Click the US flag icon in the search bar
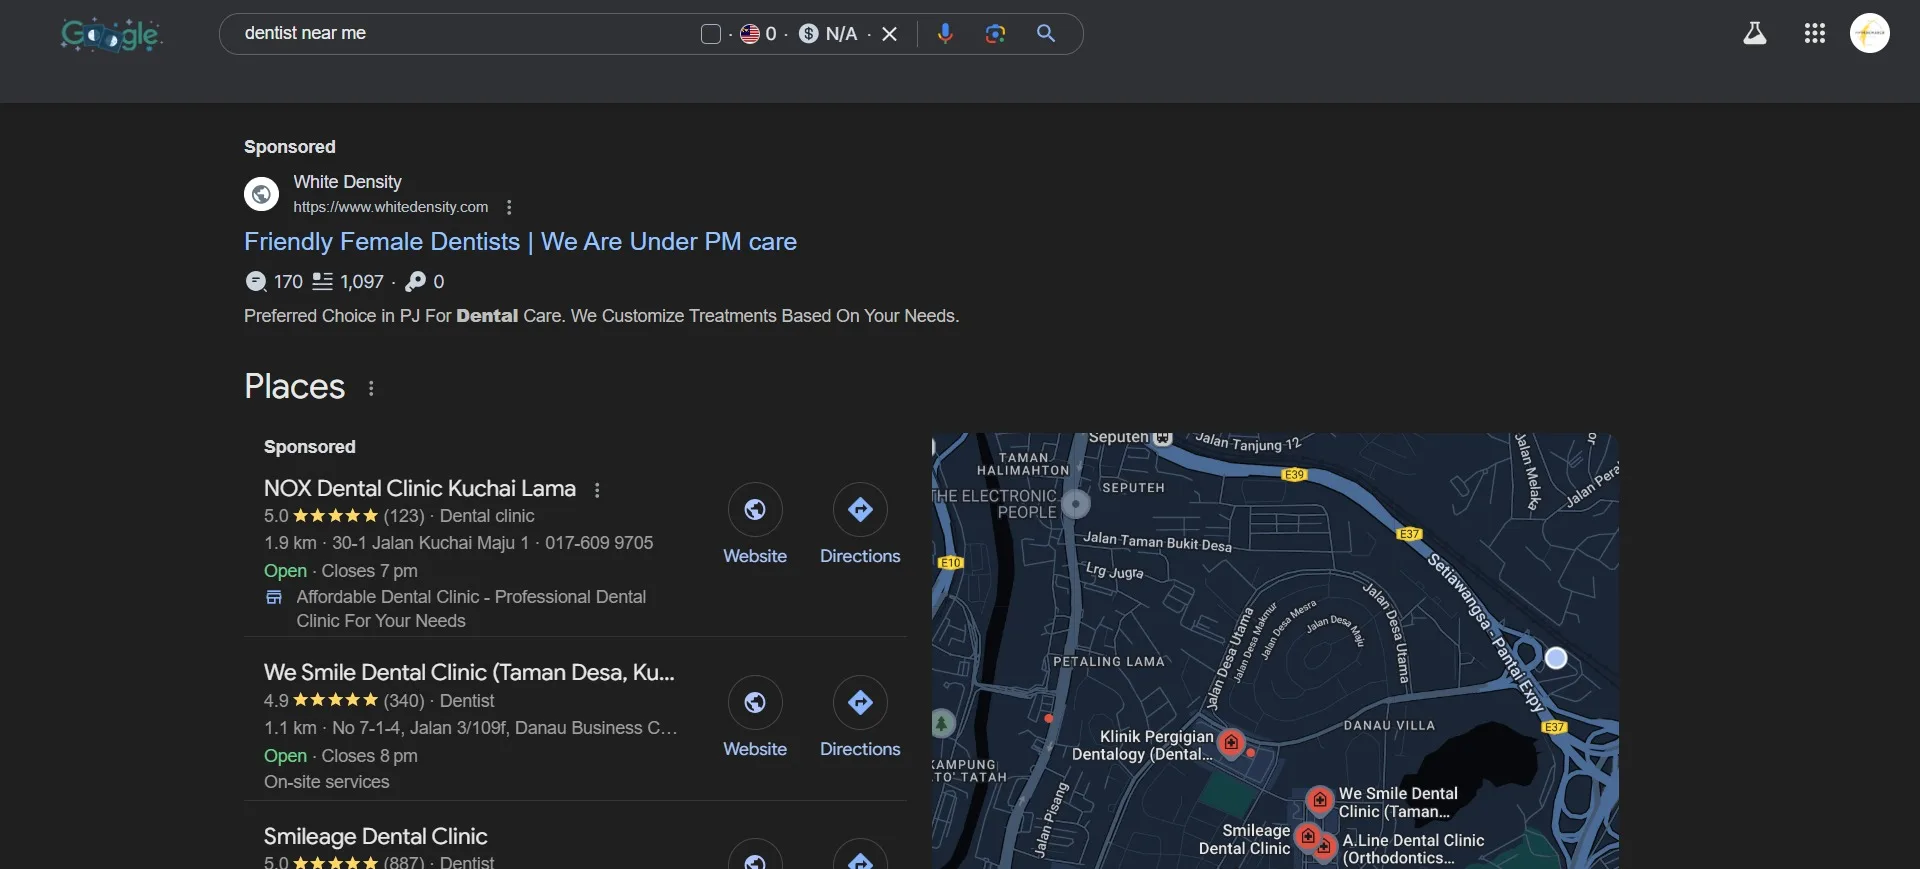The image size is (1920, 869). coord(750,34)
